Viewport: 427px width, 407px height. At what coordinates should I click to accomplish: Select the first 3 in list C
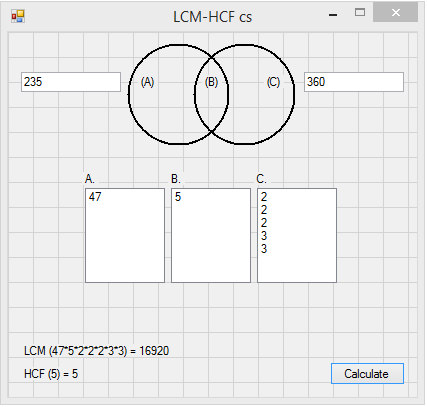point(297,236)
